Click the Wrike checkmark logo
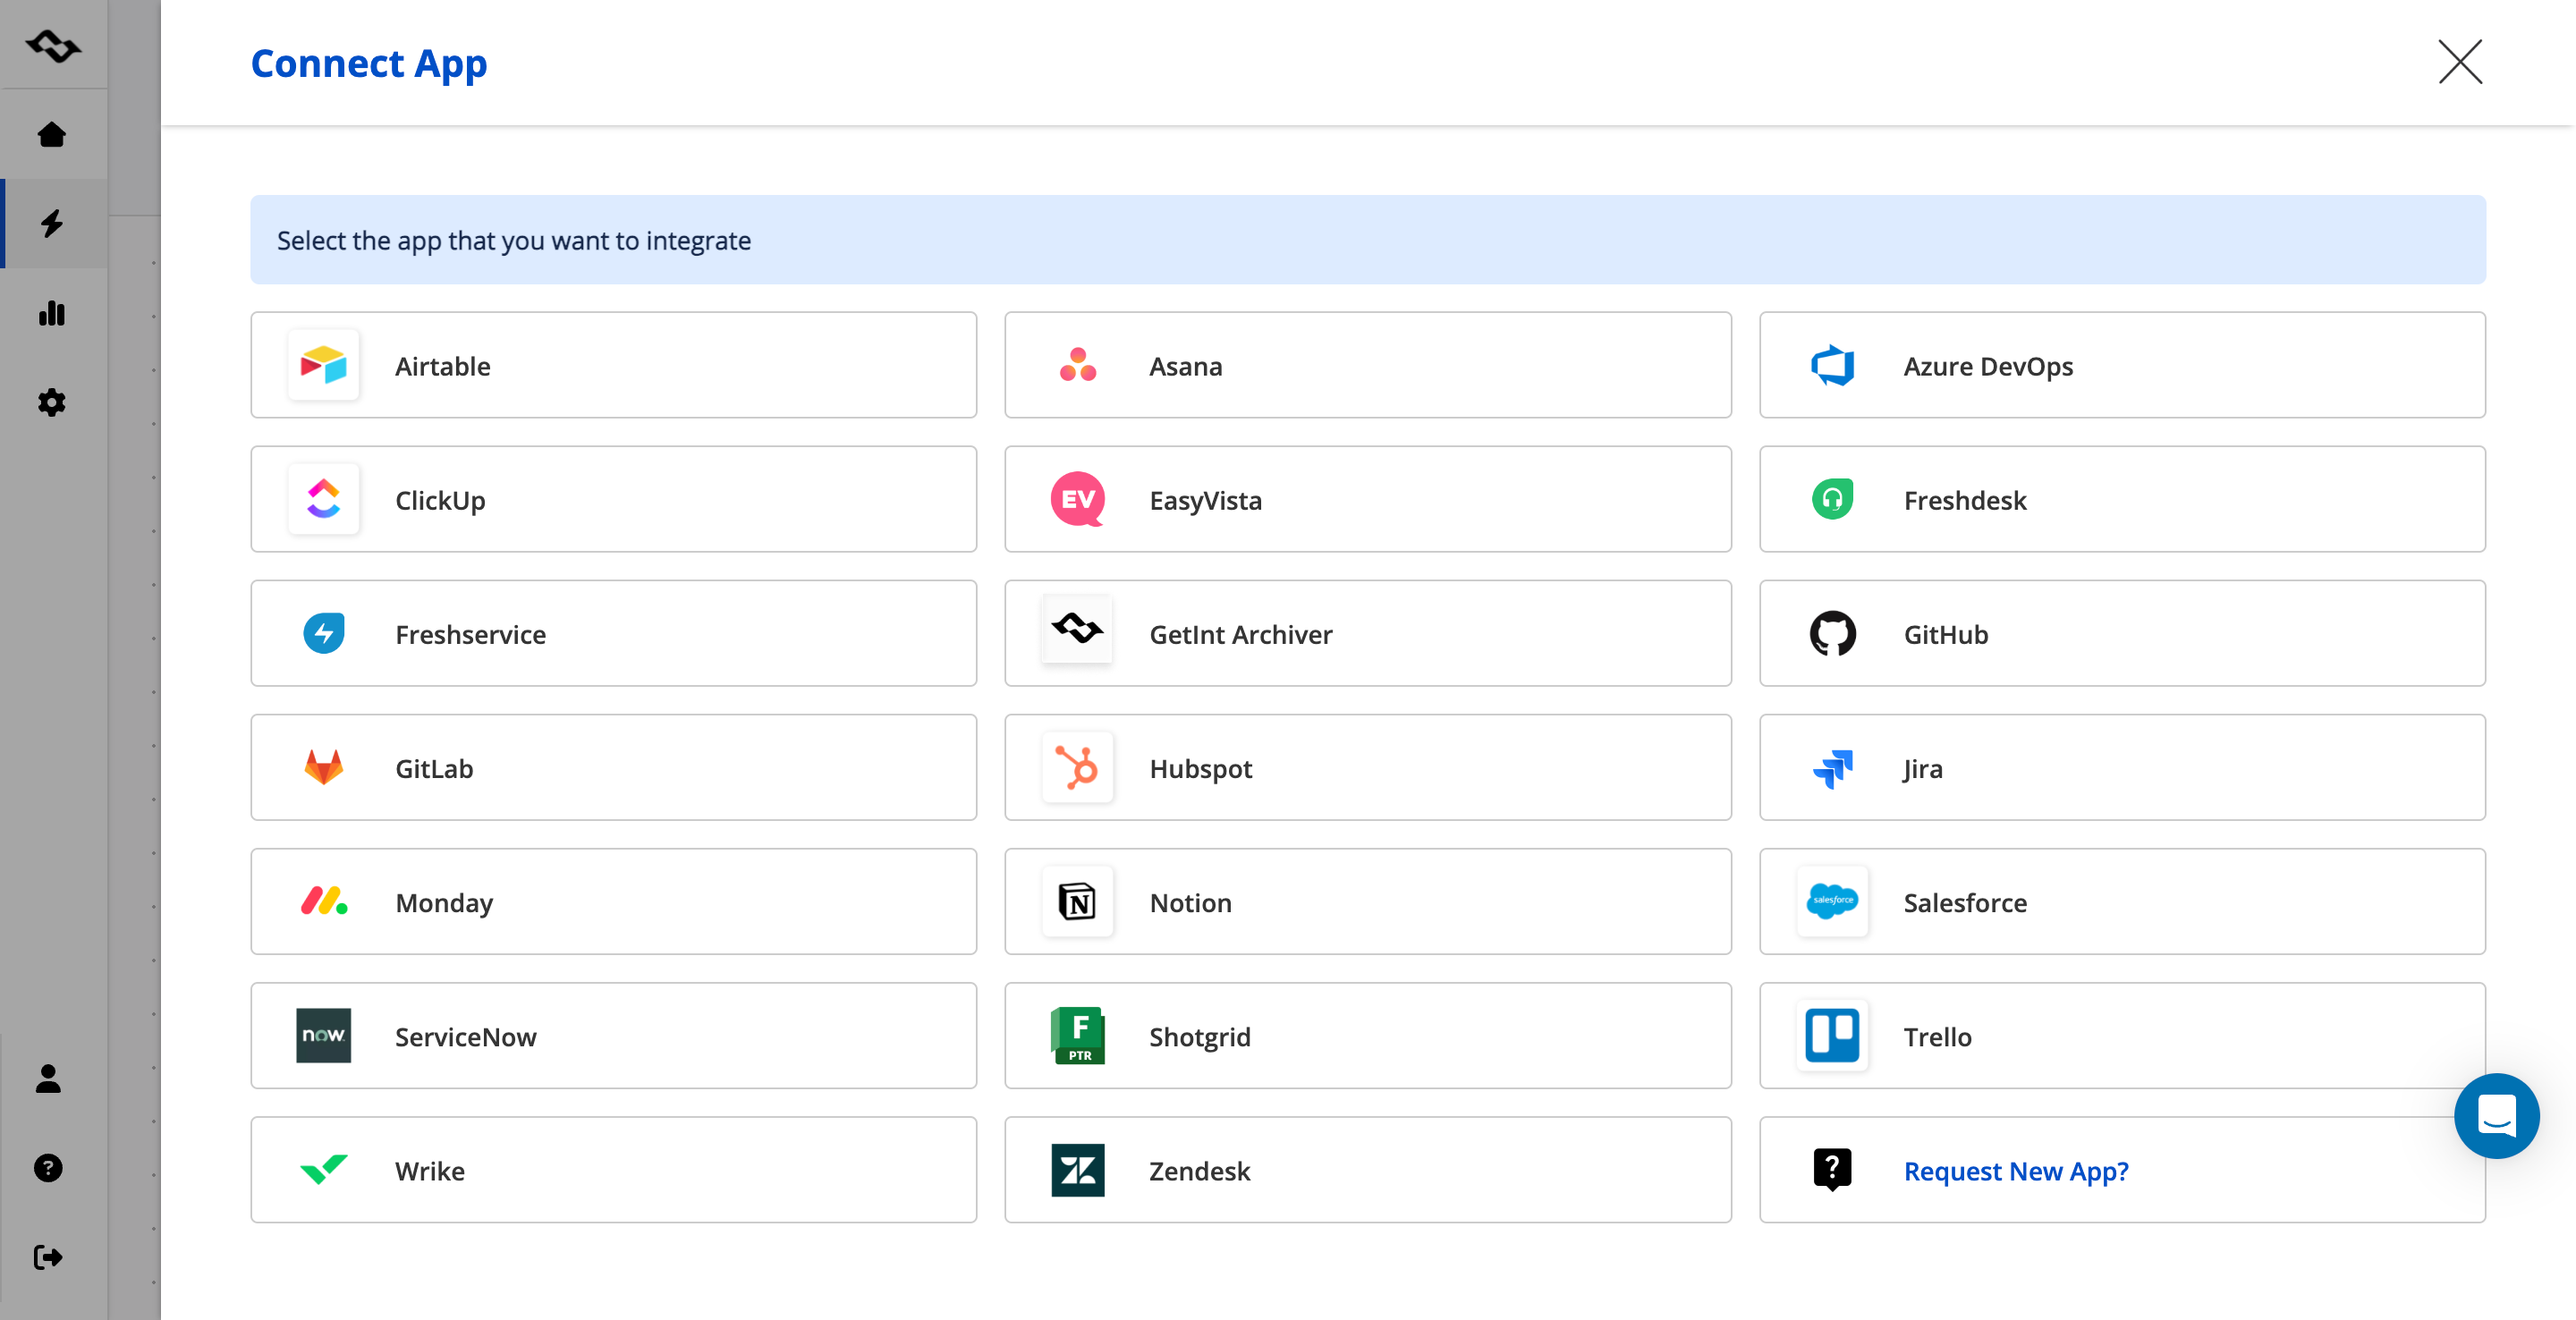Viewport: 2576px width, 1320px height. pos(323,1169)
